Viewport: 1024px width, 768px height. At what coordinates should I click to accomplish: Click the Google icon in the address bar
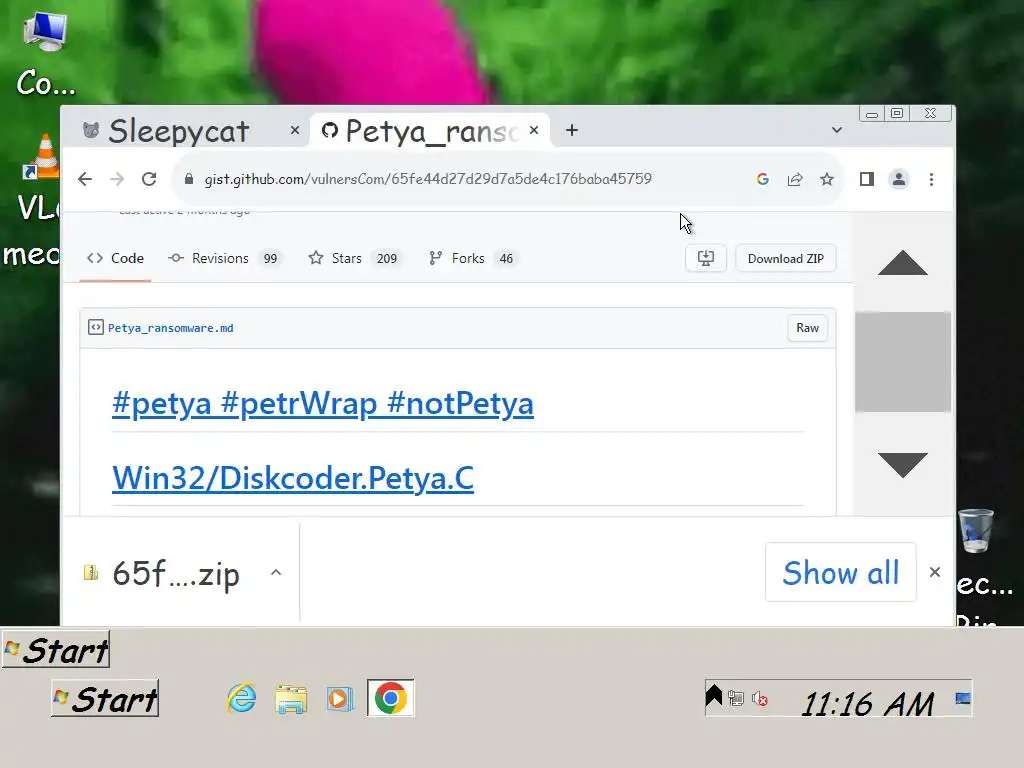762,179
